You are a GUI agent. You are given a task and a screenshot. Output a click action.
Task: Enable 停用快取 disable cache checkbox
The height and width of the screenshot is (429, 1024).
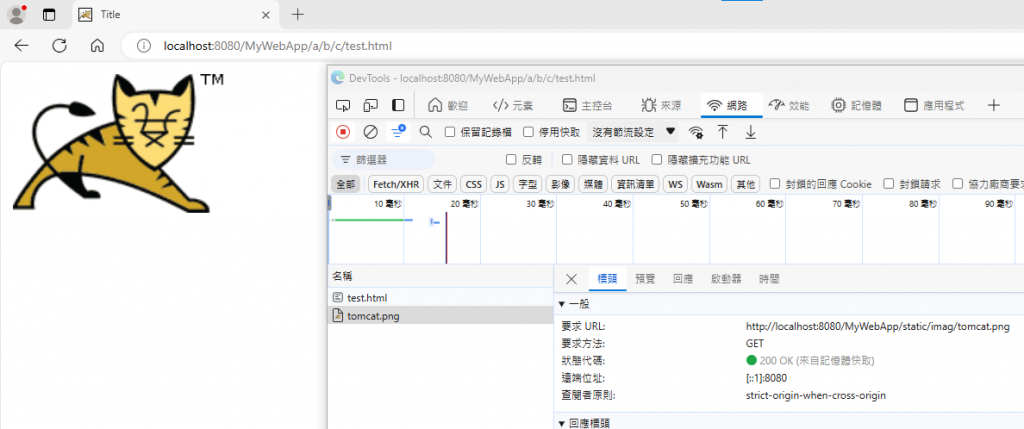pos(528,132)
